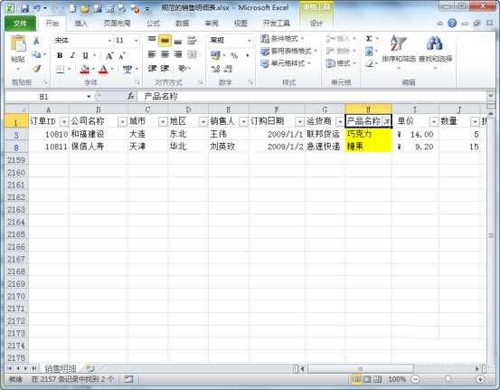The width and height of the screenshot is (500, 390).
Task: Click the cells Format button
Action: point(341,63)
